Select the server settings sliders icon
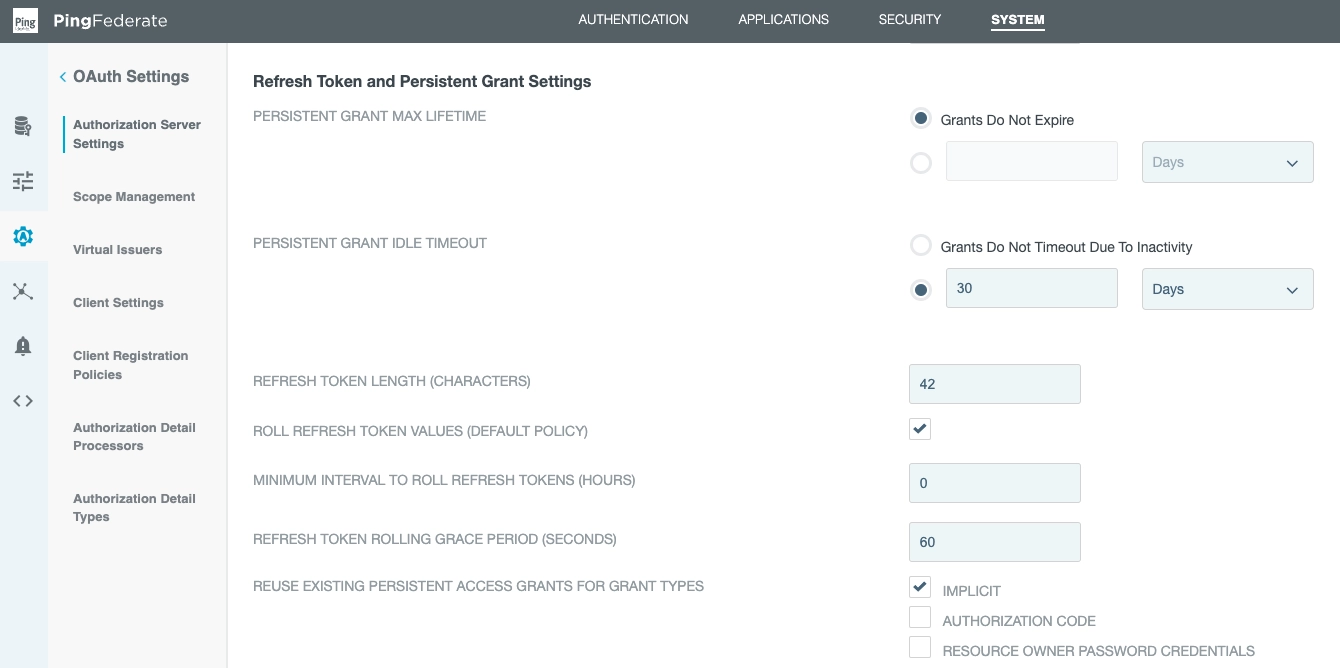The image size is (1340, 668). tap(24, 181)
